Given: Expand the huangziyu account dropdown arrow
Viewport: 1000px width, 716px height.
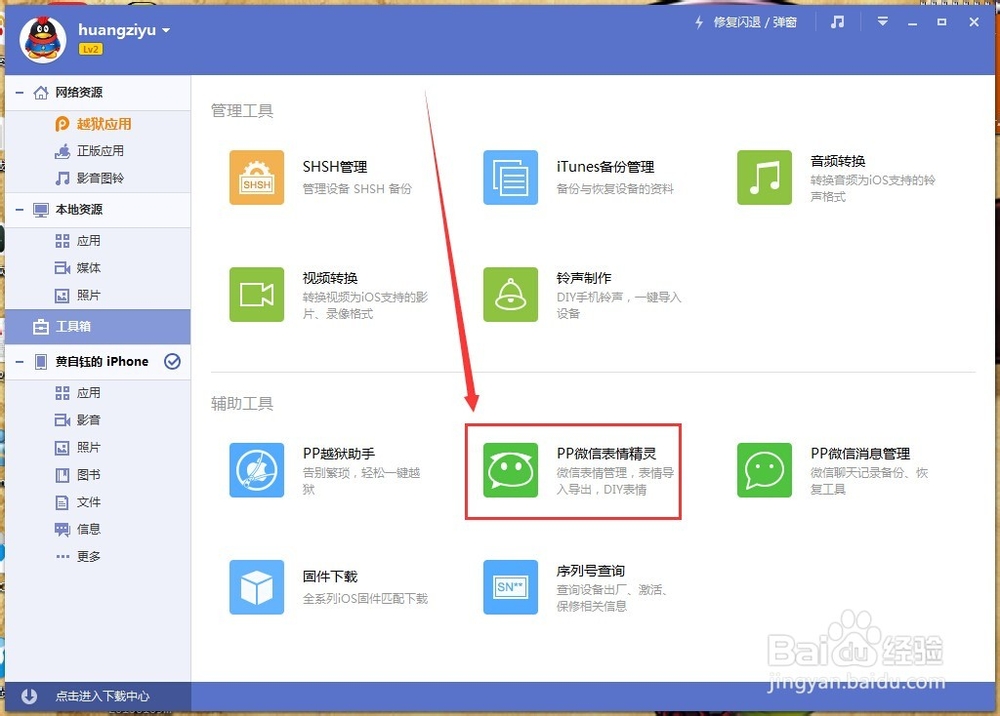Looking at the screenshot, I should pyautogui.click(x=165, y=30).
